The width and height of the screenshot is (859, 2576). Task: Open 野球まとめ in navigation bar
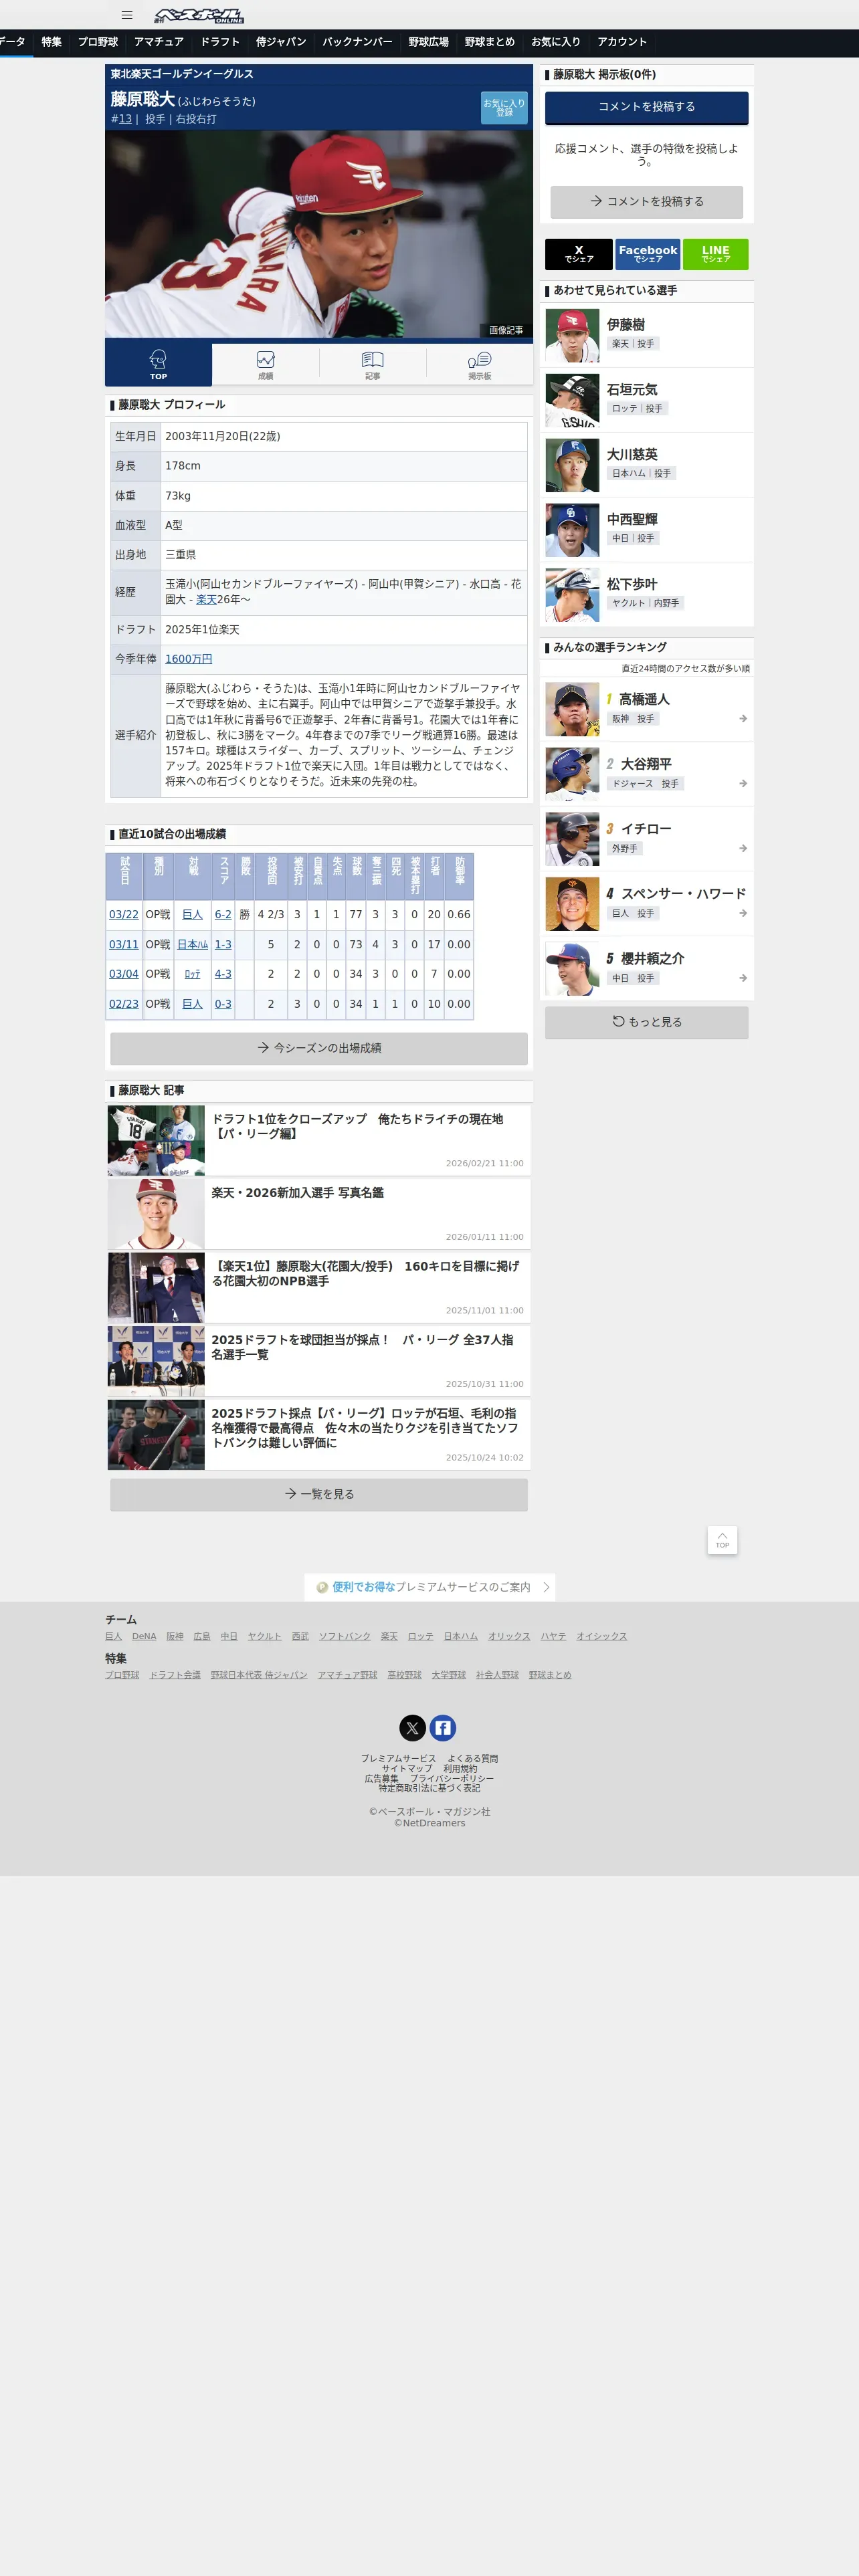pyautogui.click(x=489, y=42)
